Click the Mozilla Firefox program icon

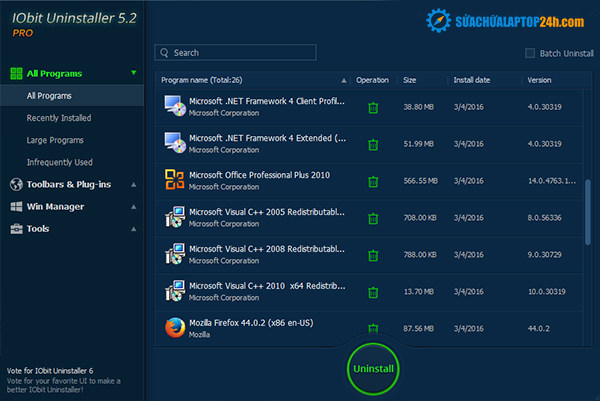(174, 328)
